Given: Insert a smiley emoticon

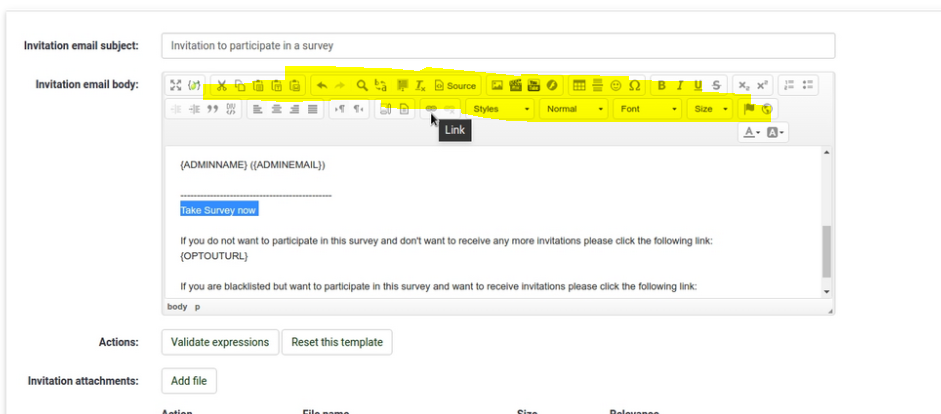Looking at the screenshot, I should [x=616, y=85].
